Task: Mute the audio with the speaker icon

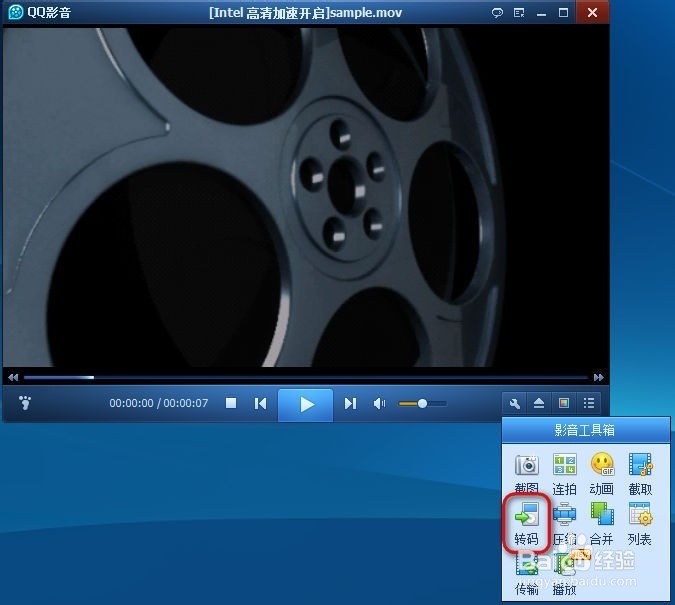Action: point(379,403)
